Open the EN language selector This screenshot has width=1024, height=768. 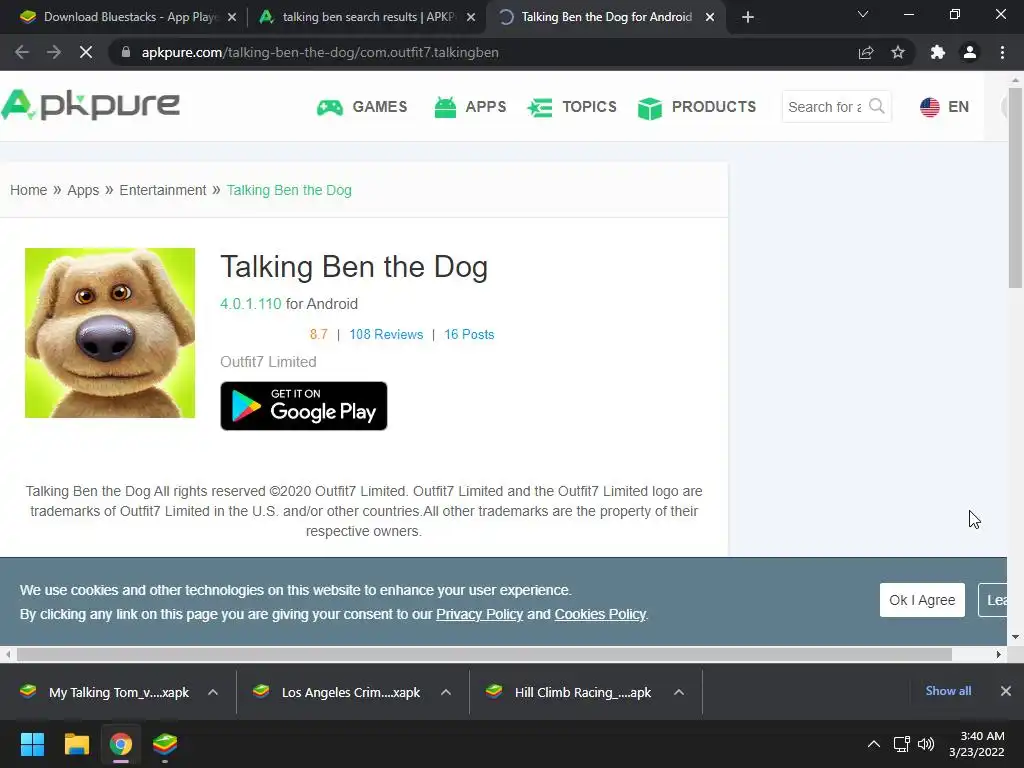944,106
